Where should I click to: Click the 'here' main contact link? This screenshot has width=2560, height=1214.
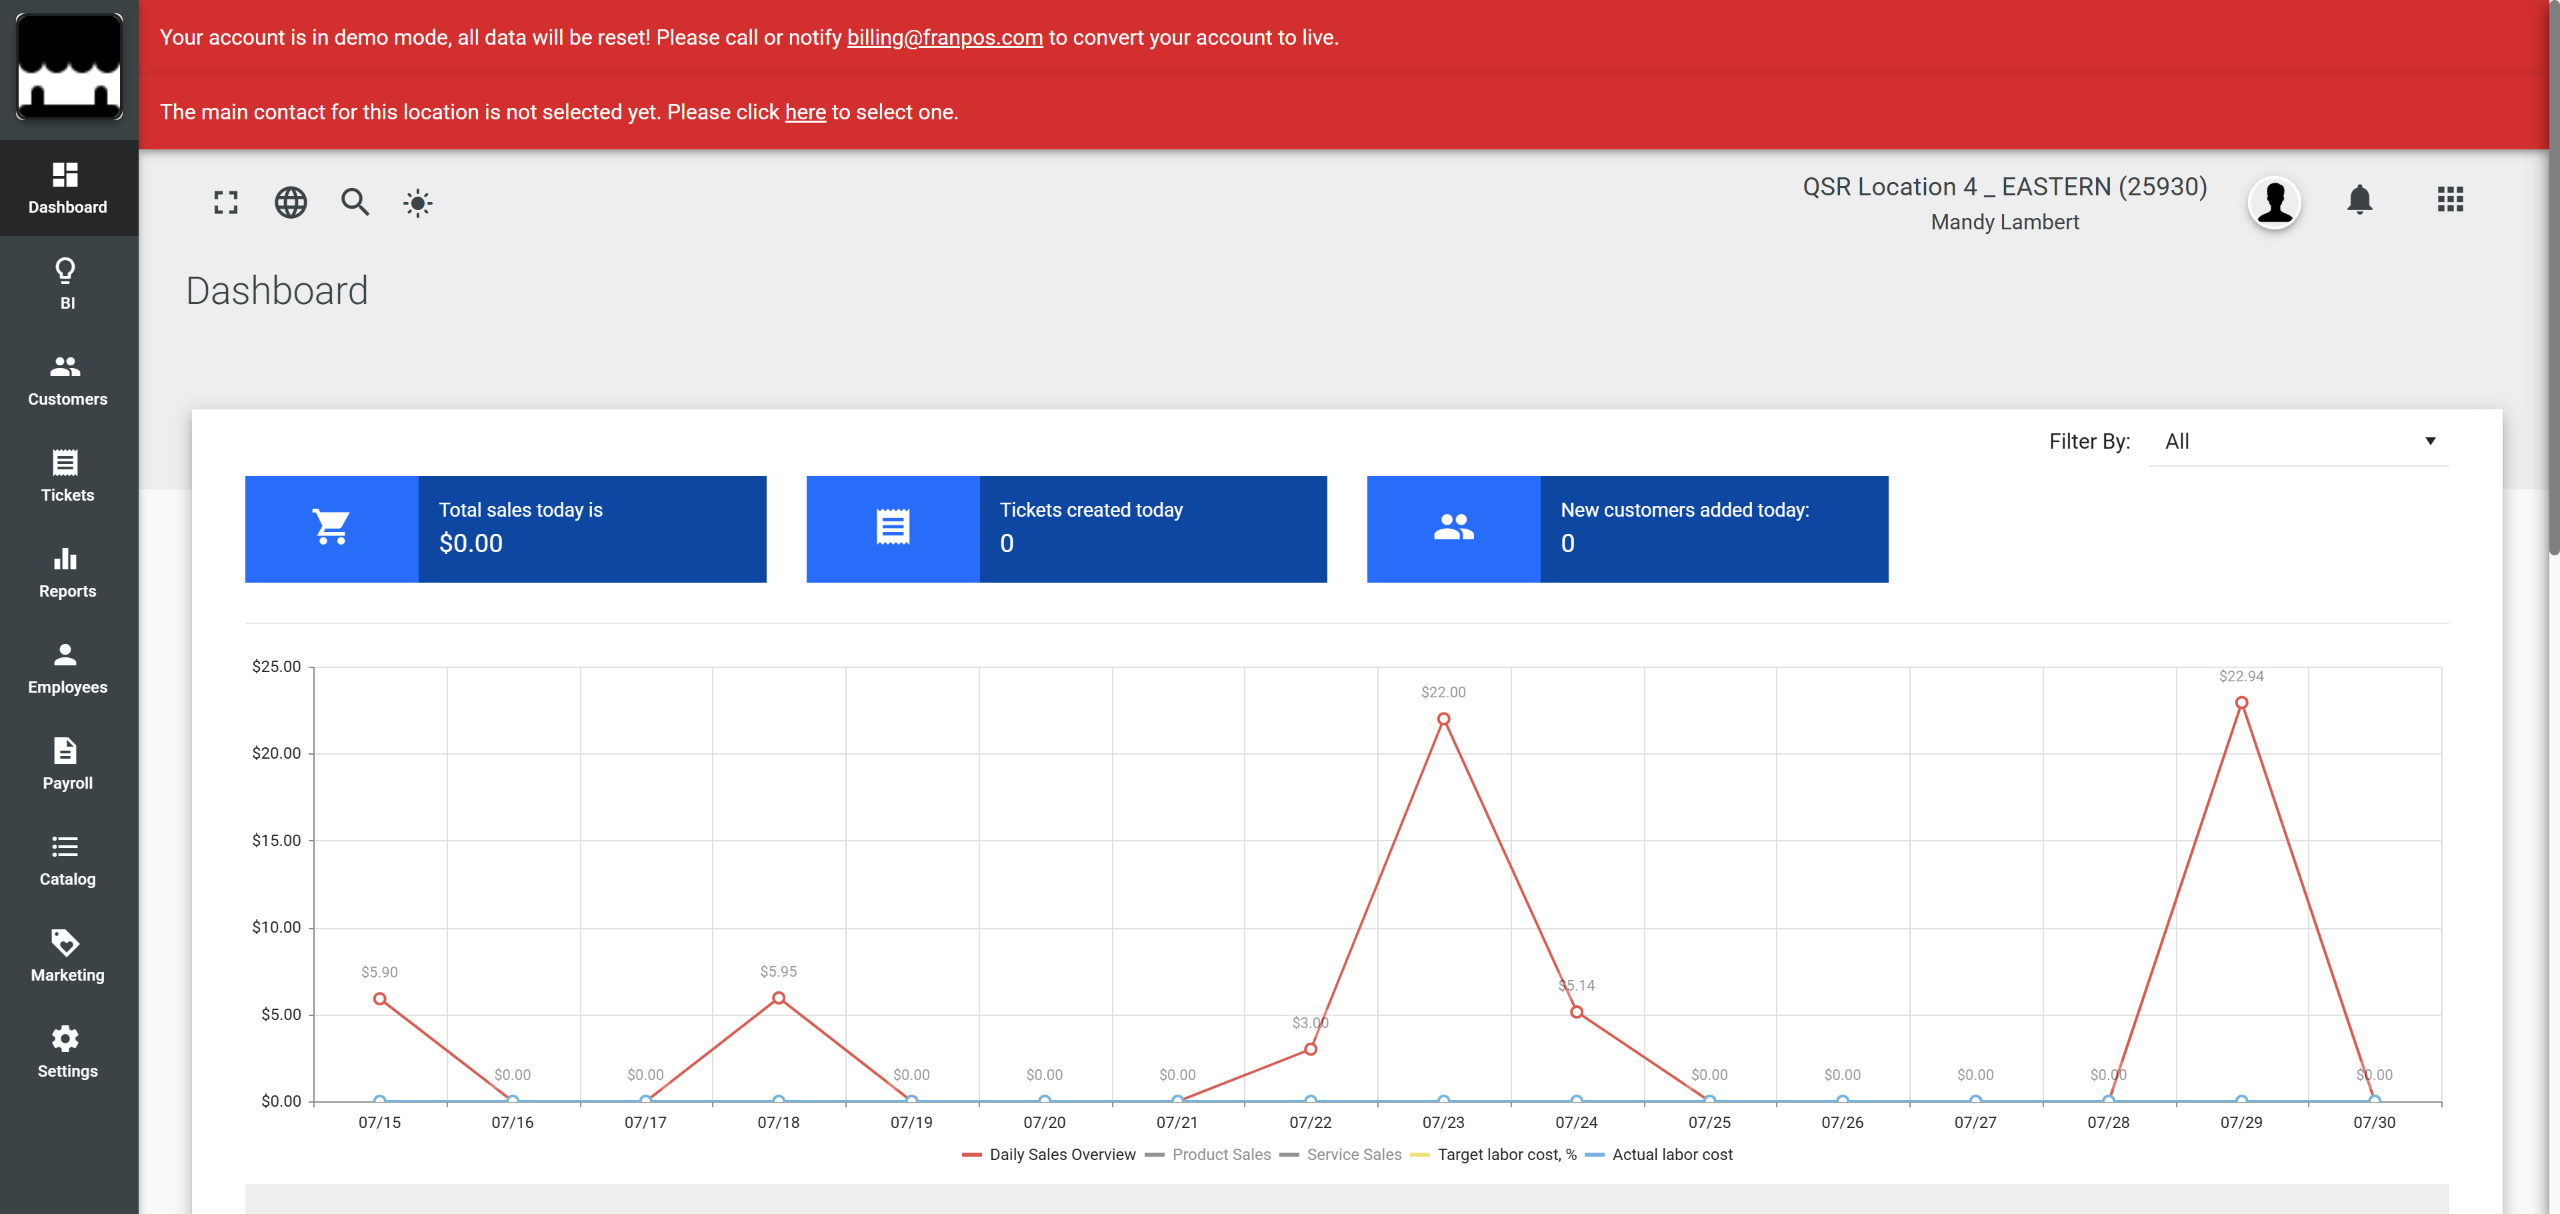(x=805, y=113)
